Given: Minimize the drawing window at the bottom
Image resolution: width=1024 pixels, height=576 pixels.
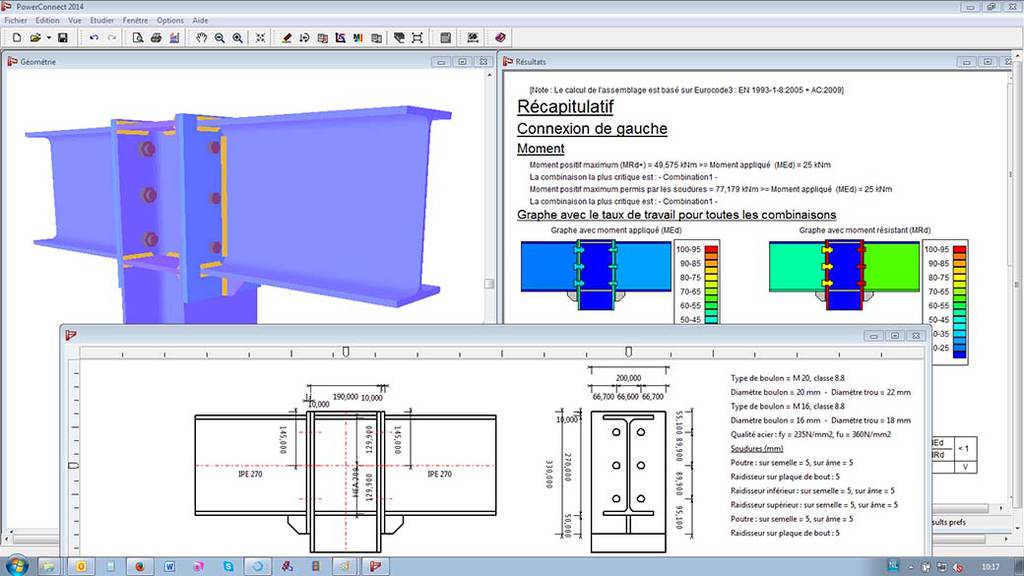Looking at the screenshot, I should point(874,336).
